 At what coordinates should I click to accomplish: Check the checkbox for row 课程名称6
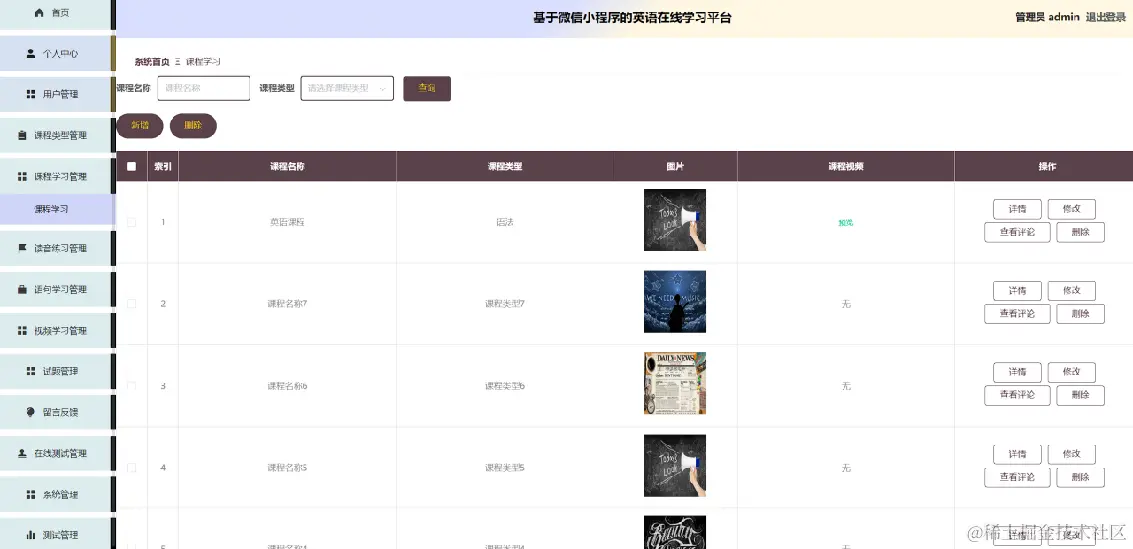tap(132, 386)
